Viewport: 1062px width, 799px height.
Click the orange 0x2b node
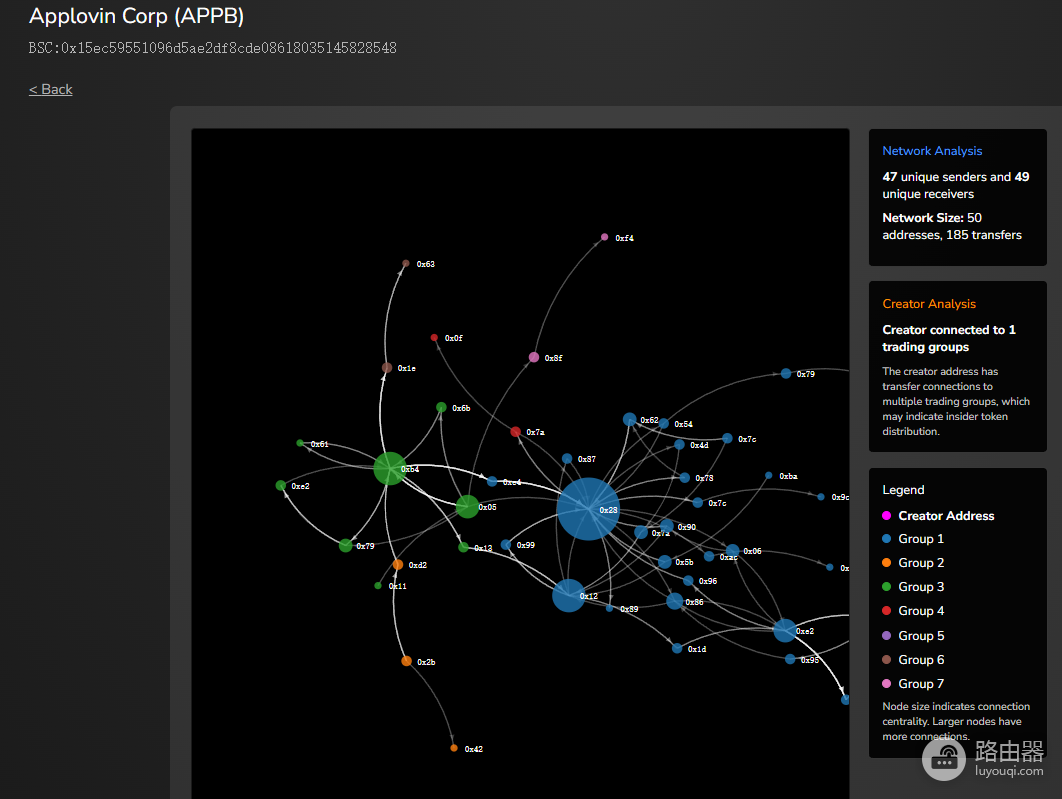[x=406, y=661]
